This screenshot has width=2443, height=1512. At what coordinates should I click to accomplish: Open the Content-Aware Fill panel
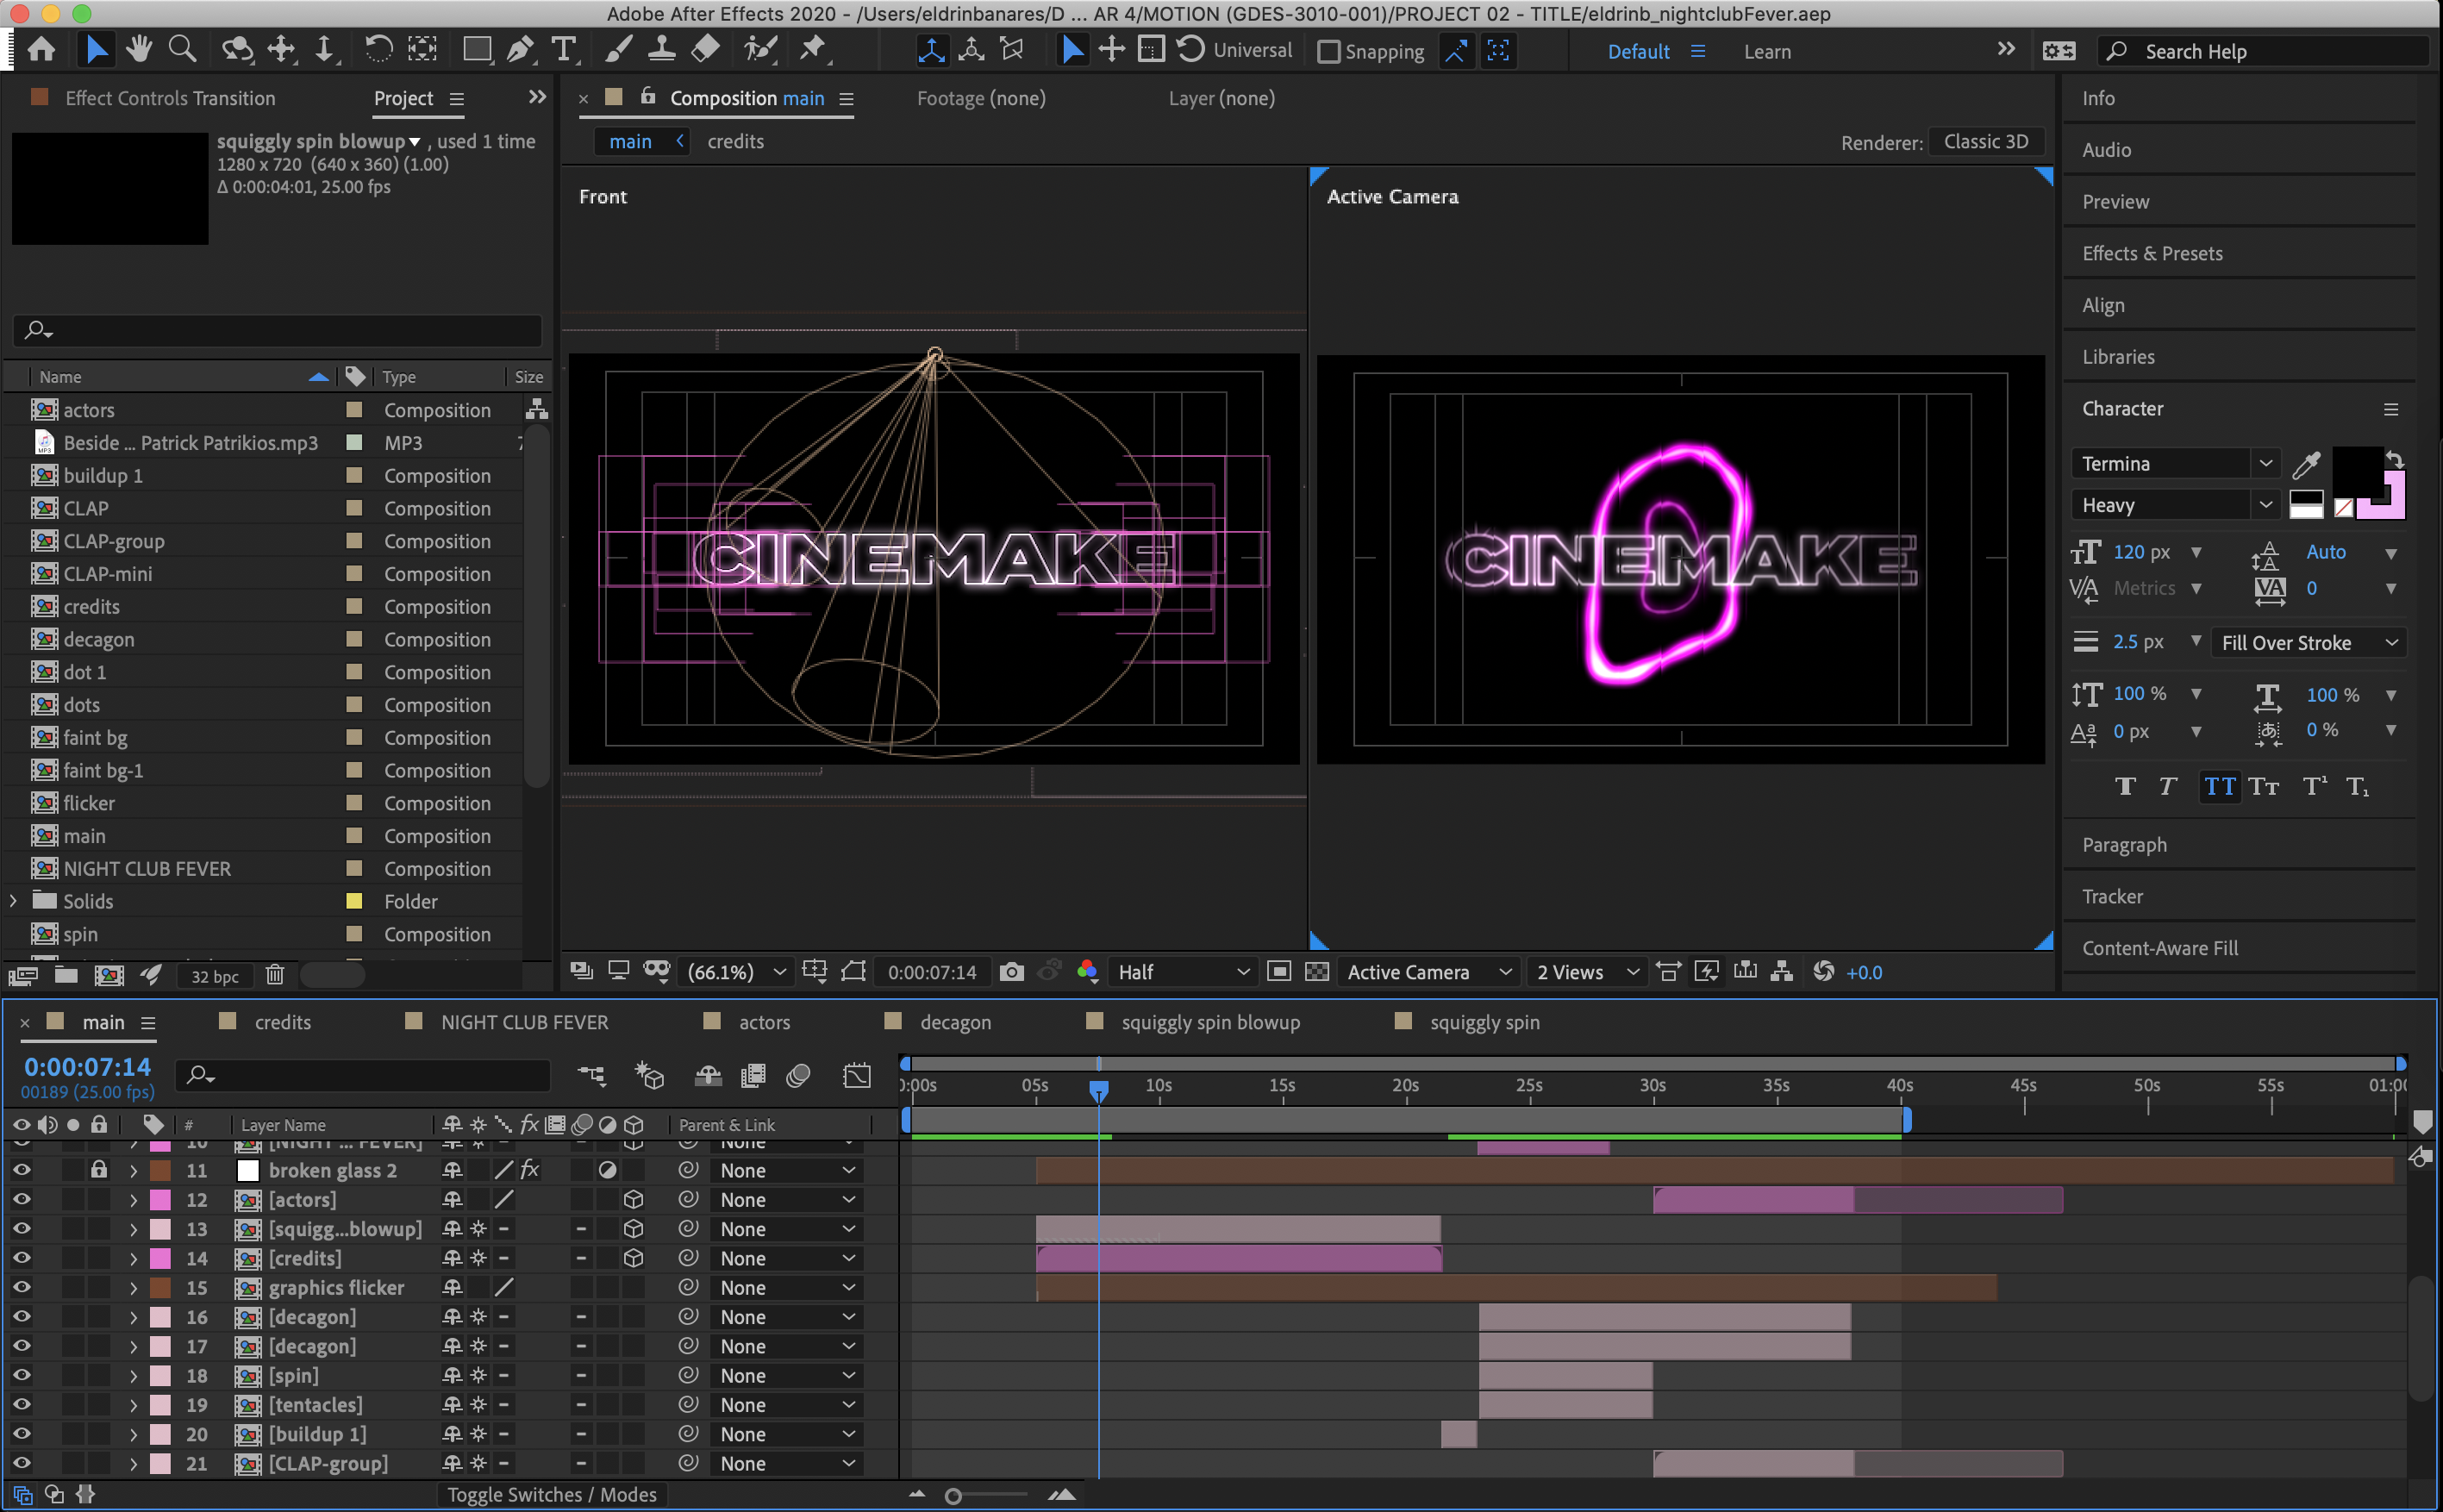(x=2160, y=948)
